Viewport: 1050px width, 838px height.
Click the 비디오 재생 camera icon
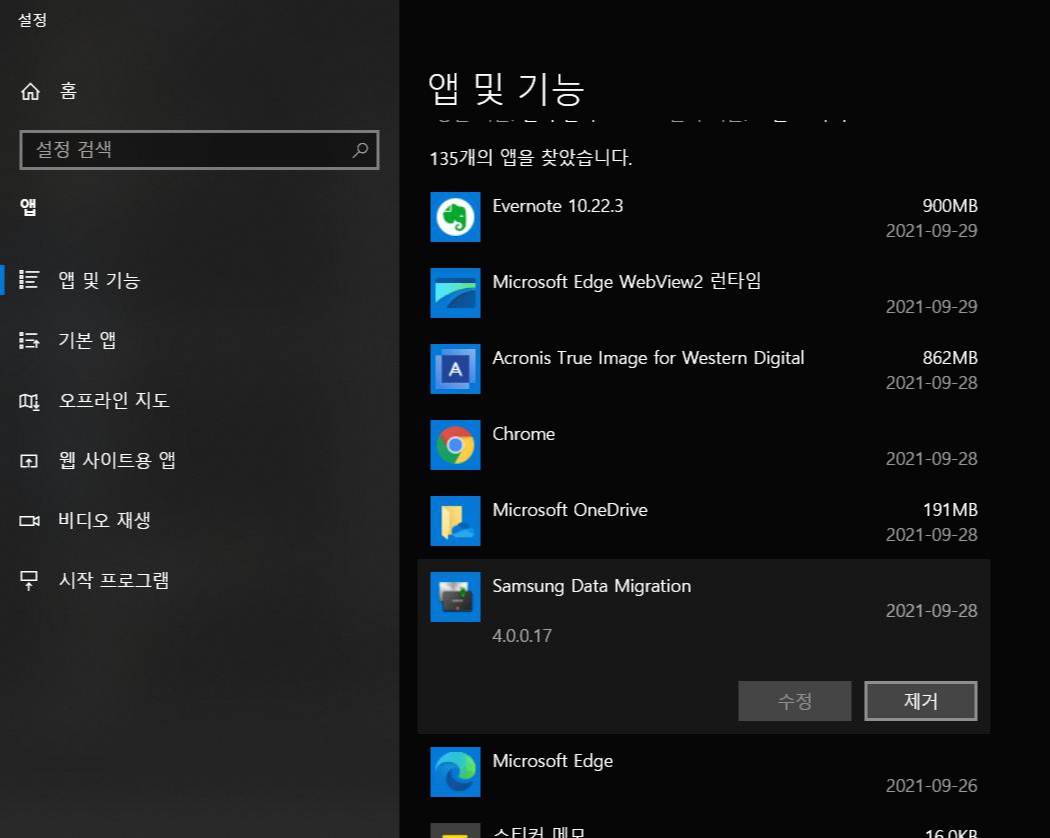click(29, 520)
